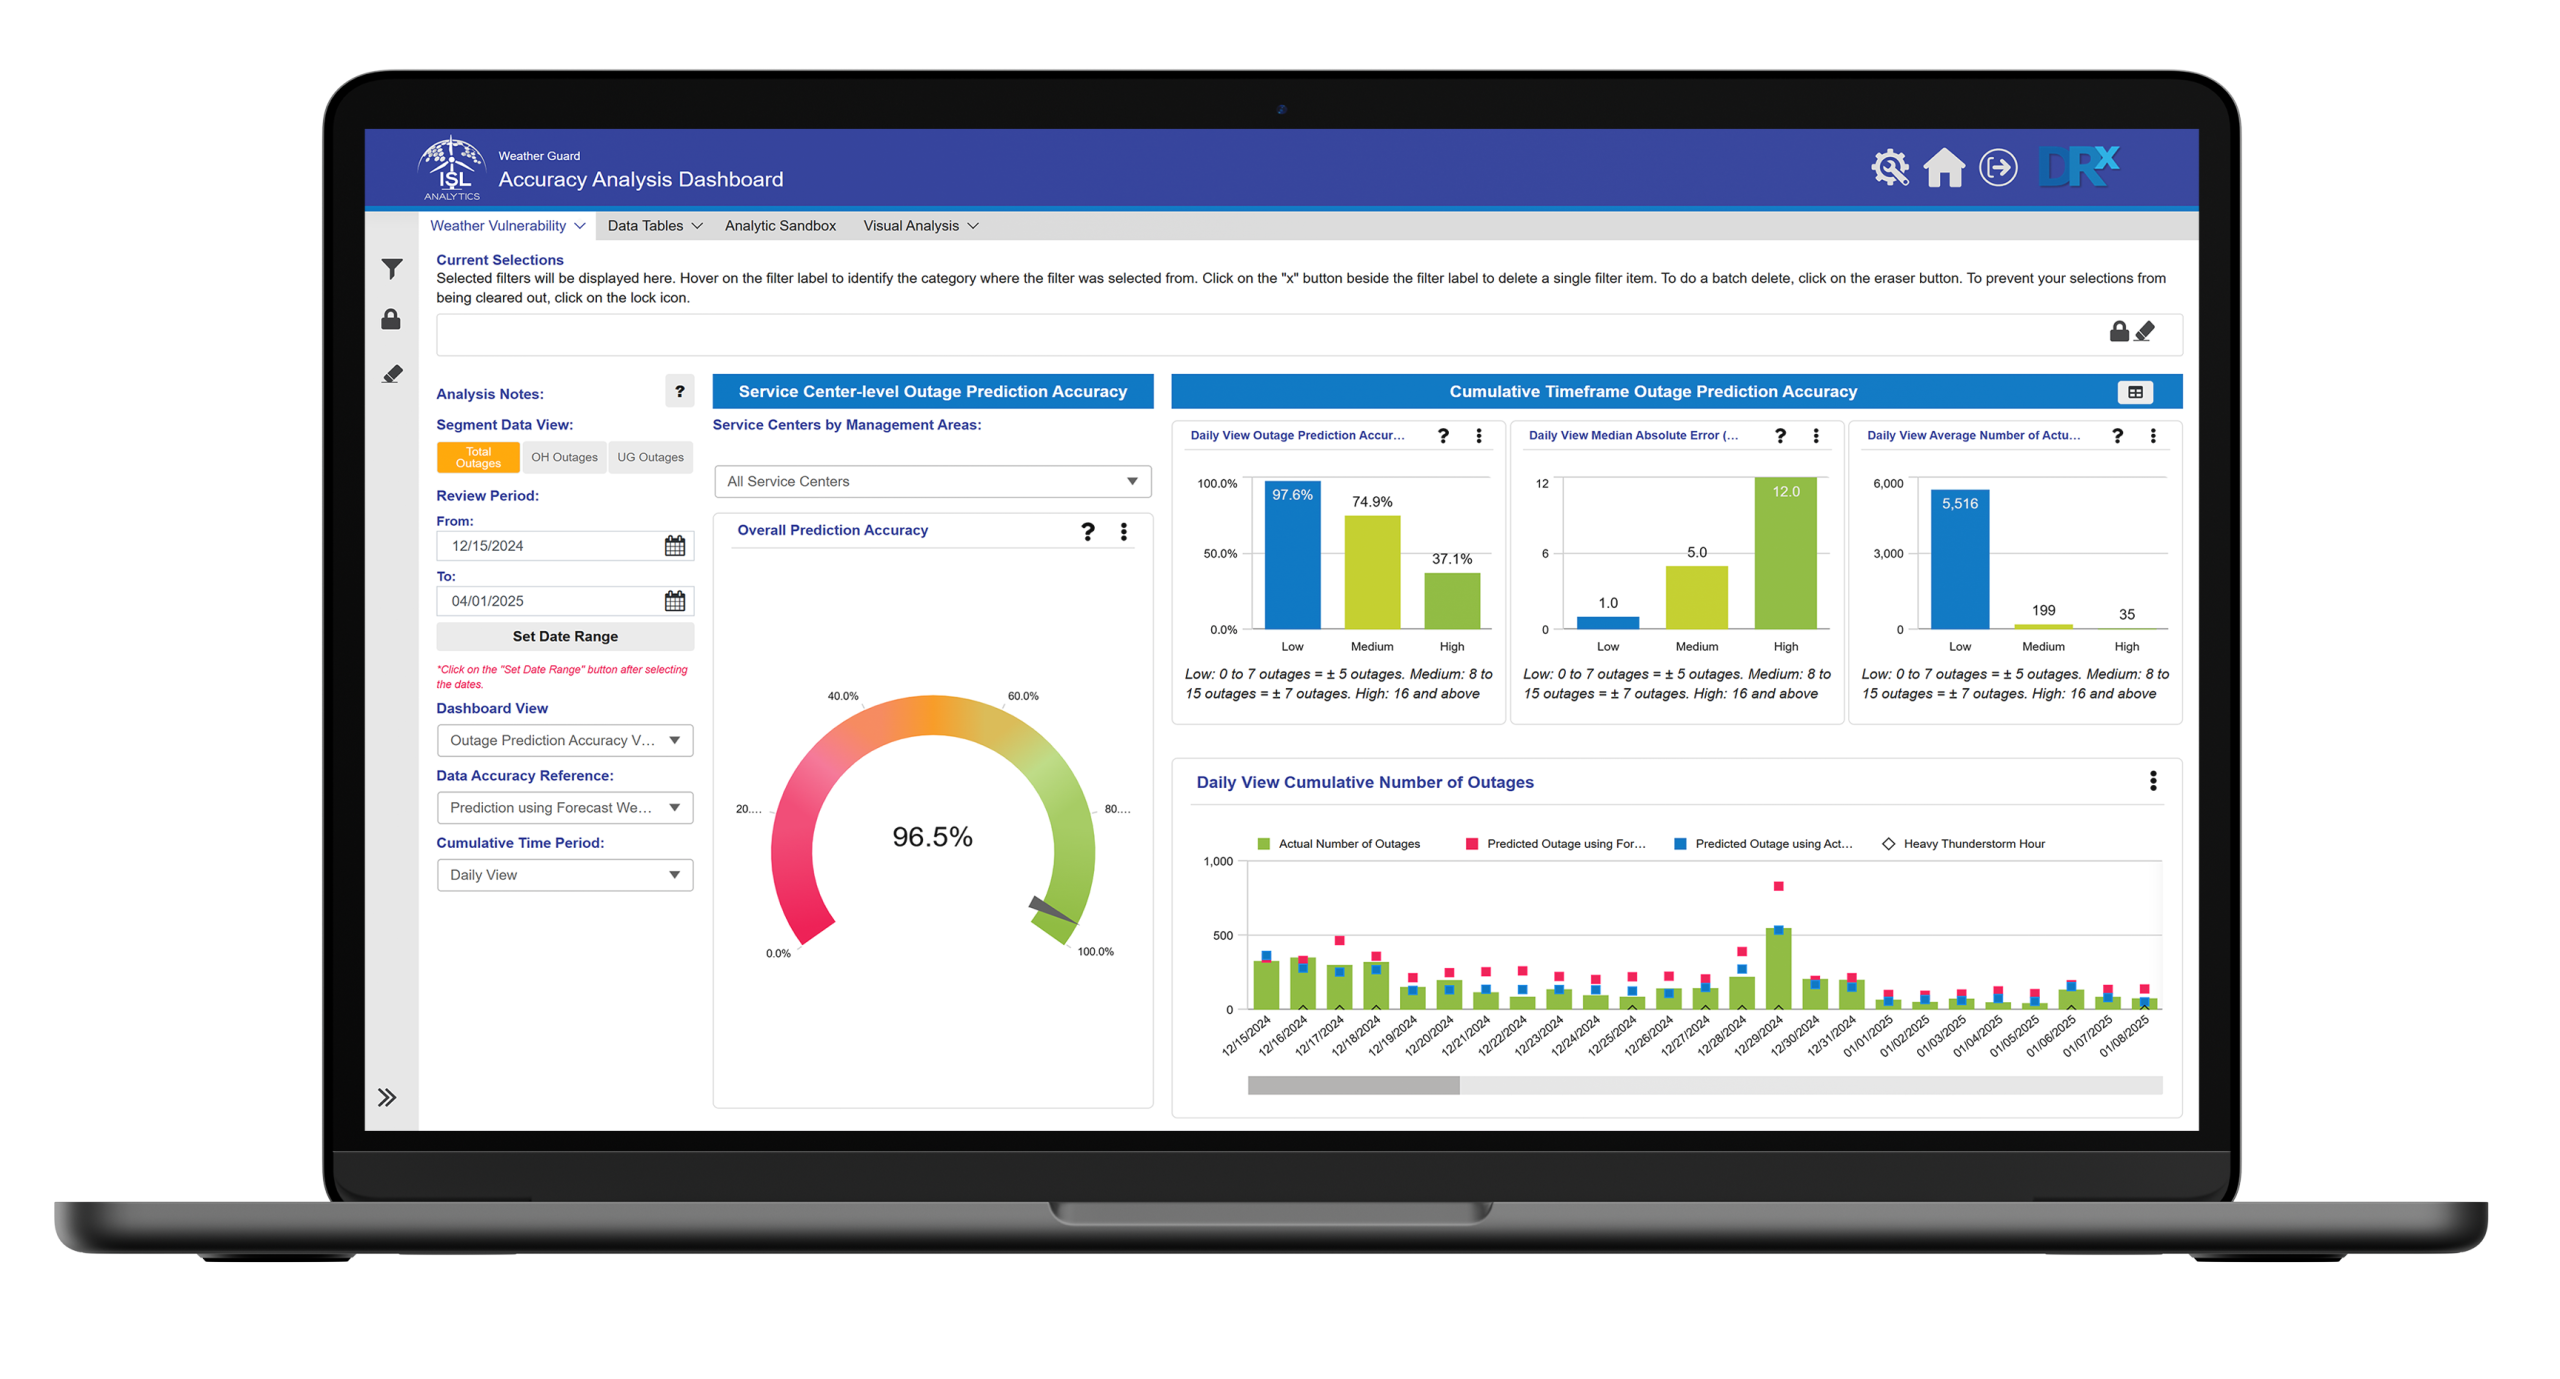Image resolution: width=2560 pixels, height=1379 pixels.
Task: Select Total Outages segment view
Action: coord(478,457)
